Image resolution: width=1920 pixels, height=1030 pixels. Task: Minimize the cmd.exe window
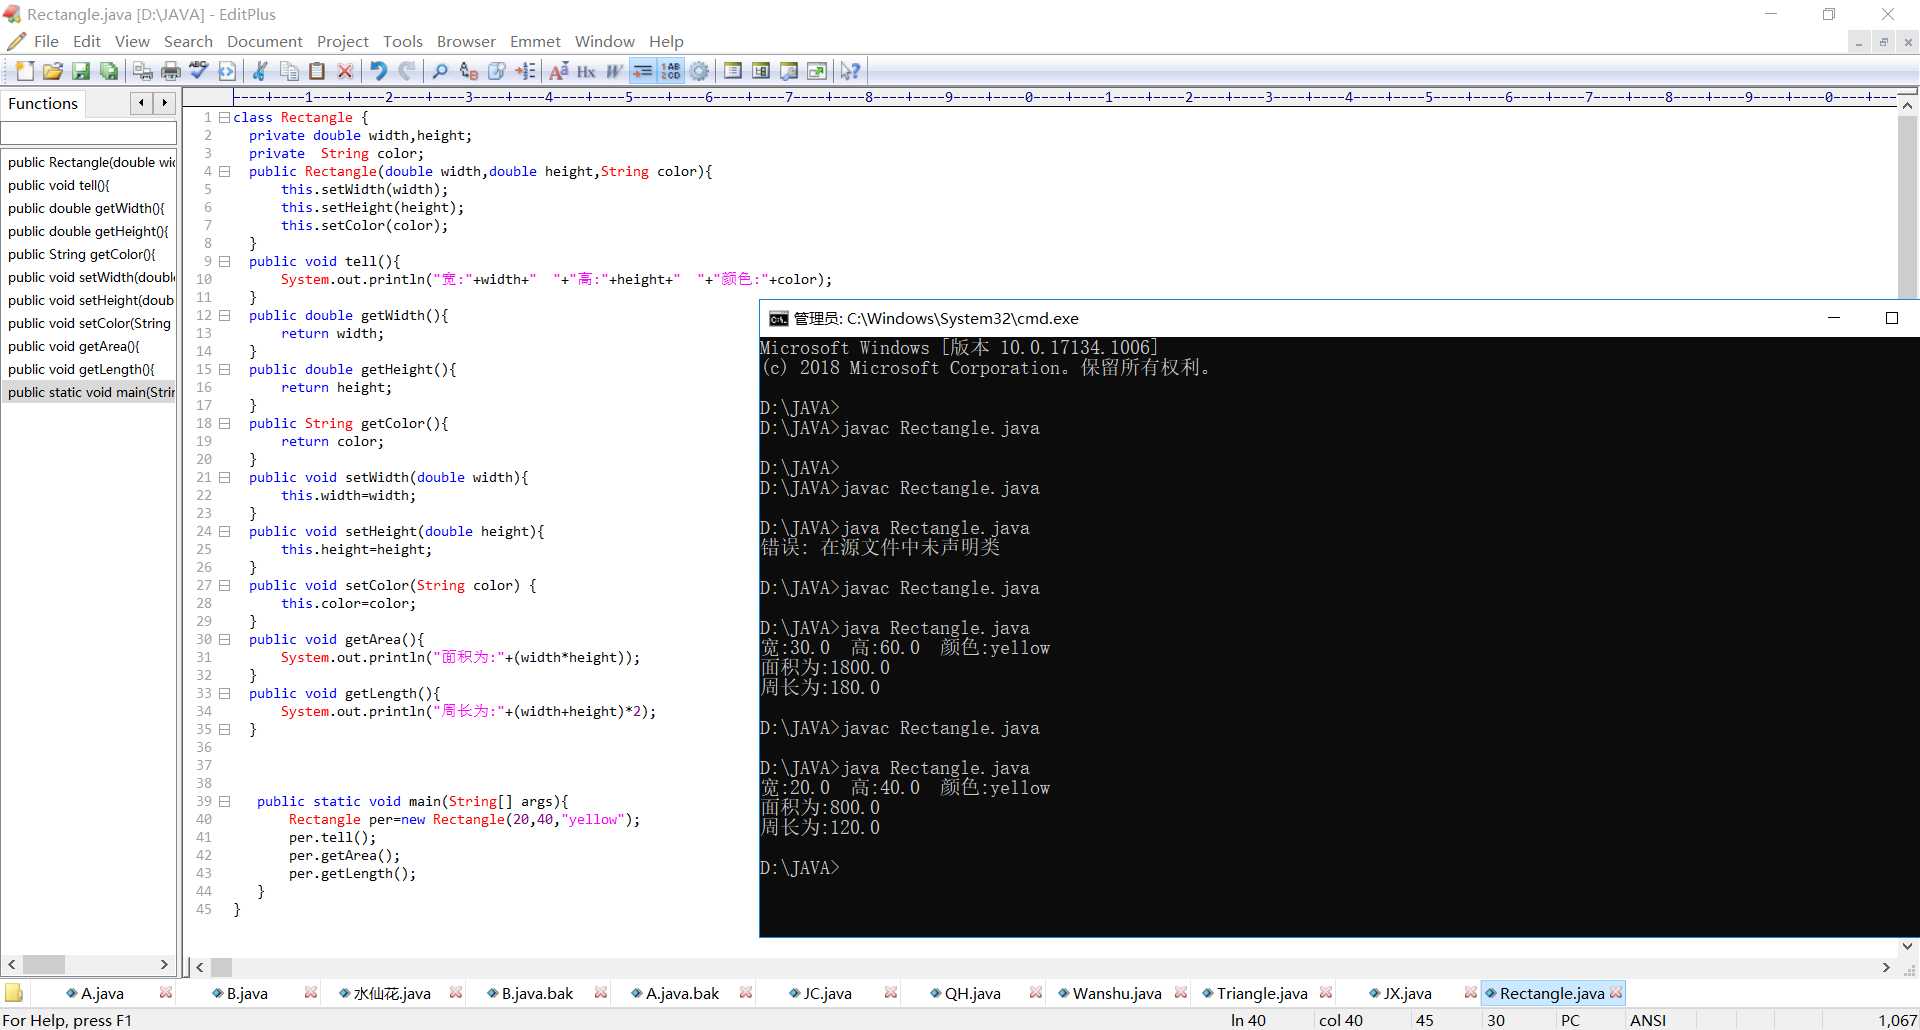pos(1834,318)
